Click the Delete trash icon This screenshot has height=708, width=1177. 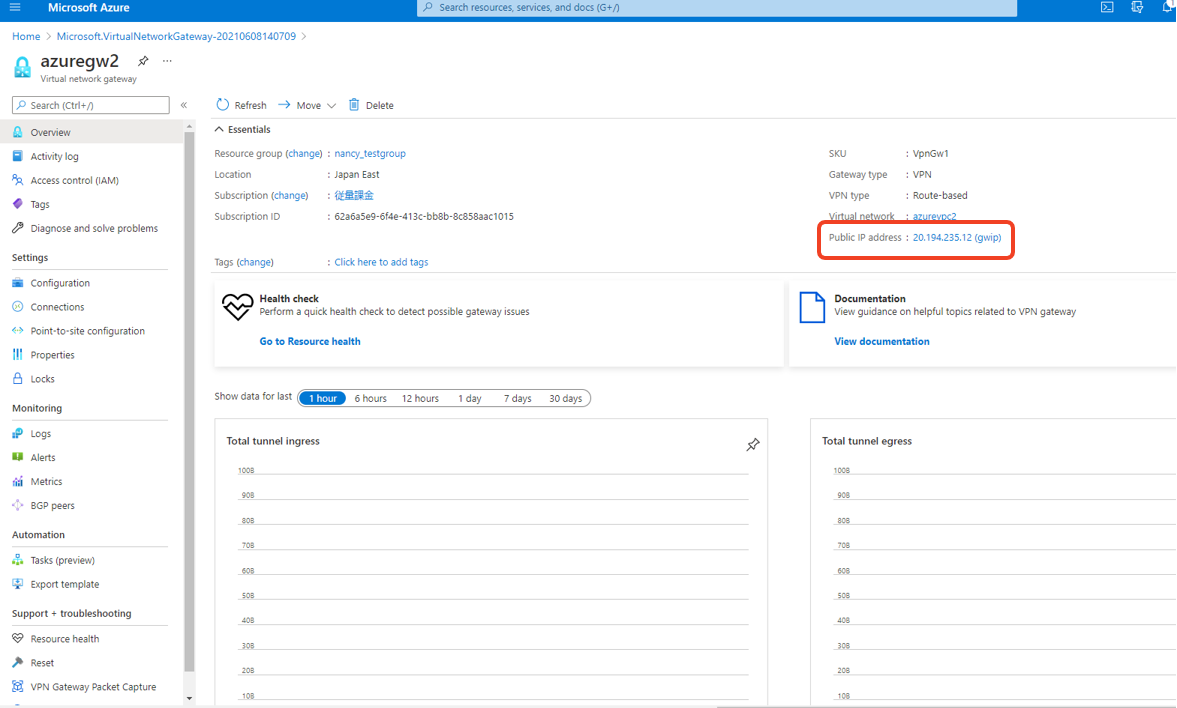(x=354, y=105)
